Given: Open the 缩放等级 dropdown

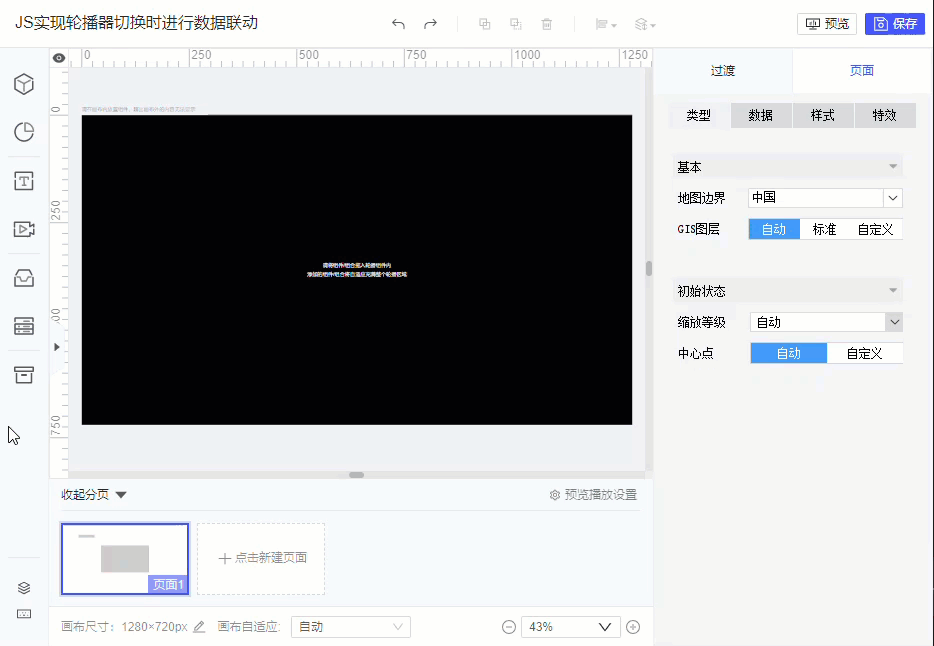Looking at the screenshot, I should pos(826,322).
